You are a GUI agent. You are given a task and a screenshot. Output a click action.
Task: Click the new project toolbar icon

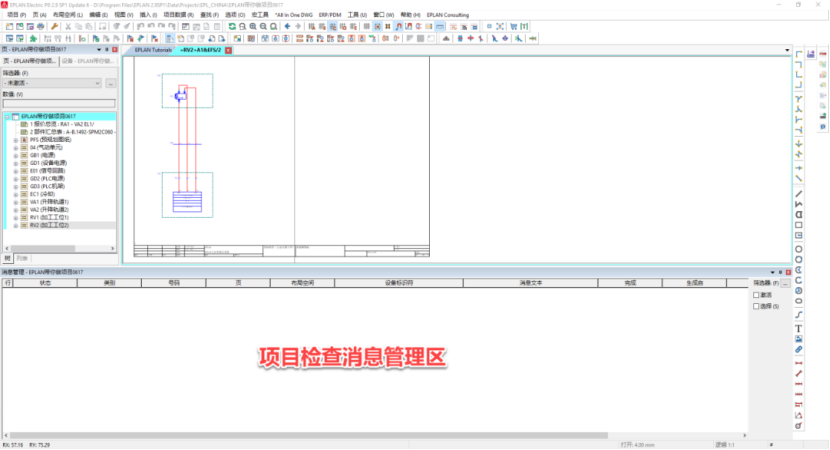pos(10,26)
